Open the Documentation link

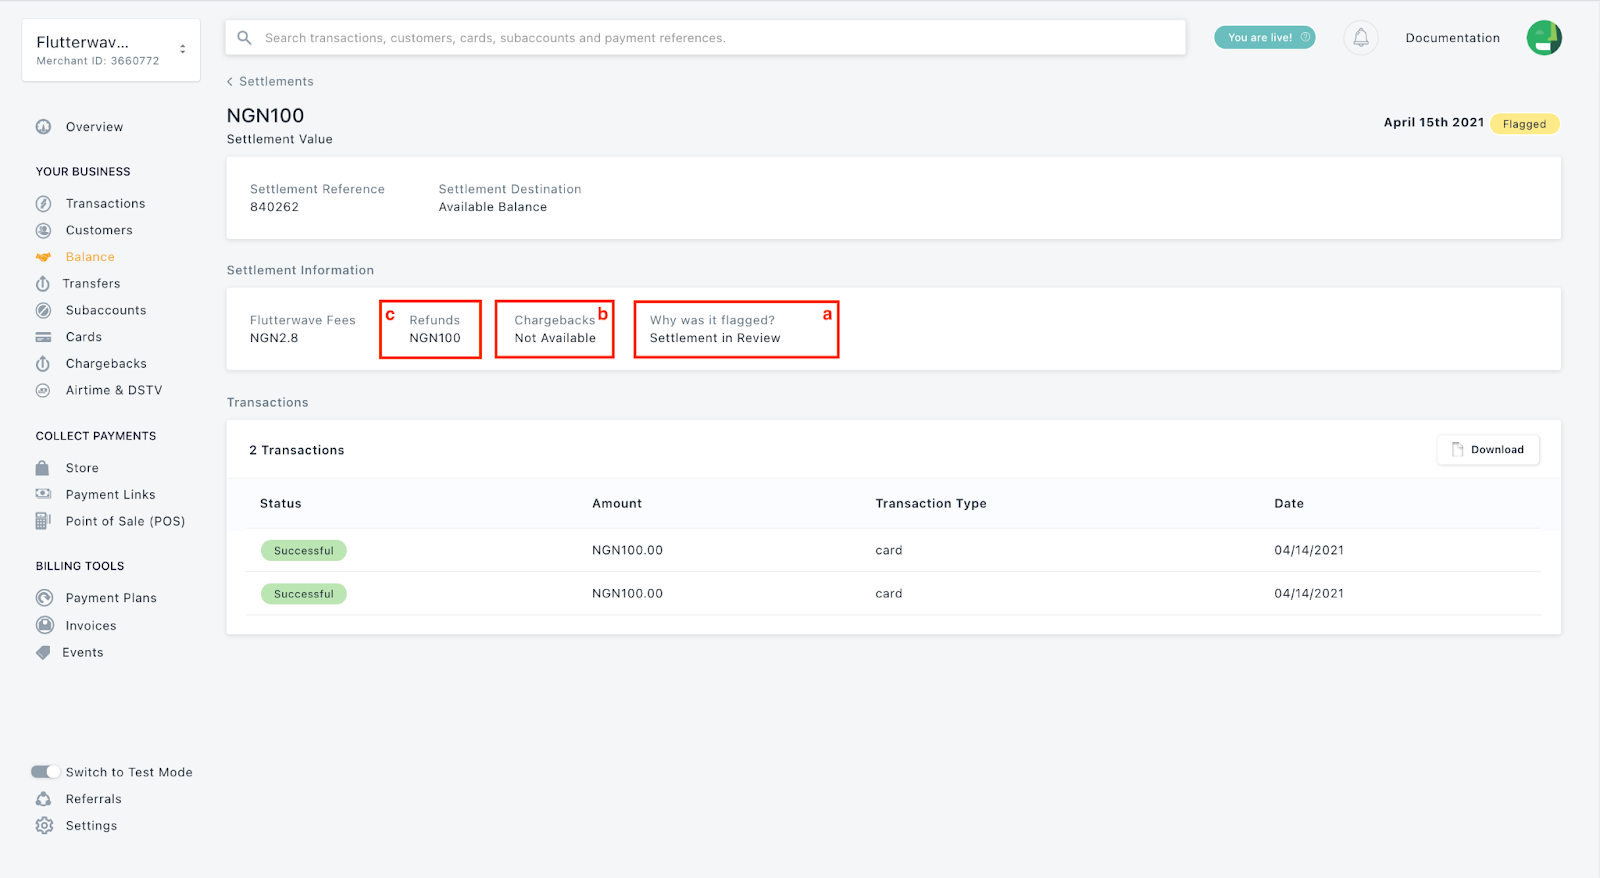(1453, 38)
